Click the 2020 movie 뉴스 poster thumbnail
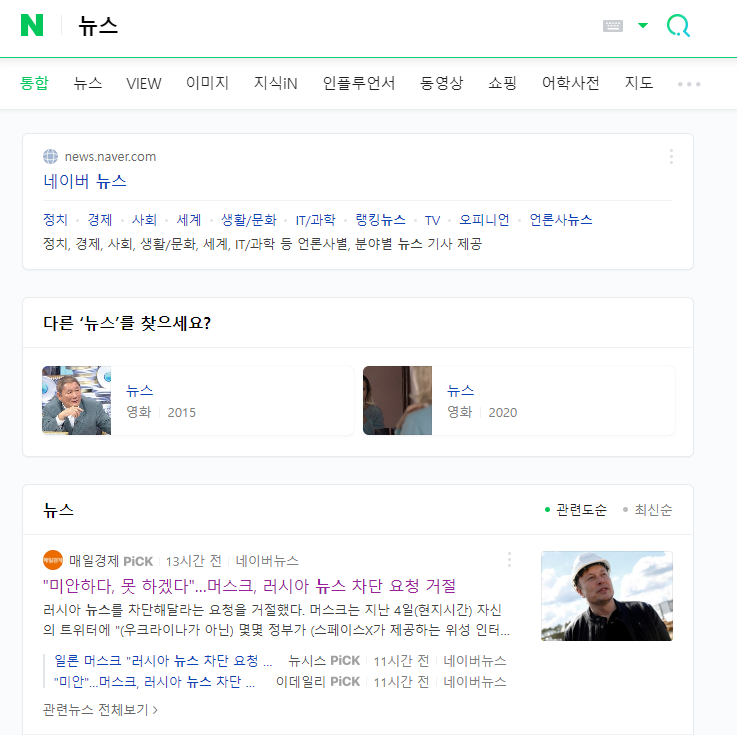This screenshot has height=735, width=737. [x=397, y=400]
